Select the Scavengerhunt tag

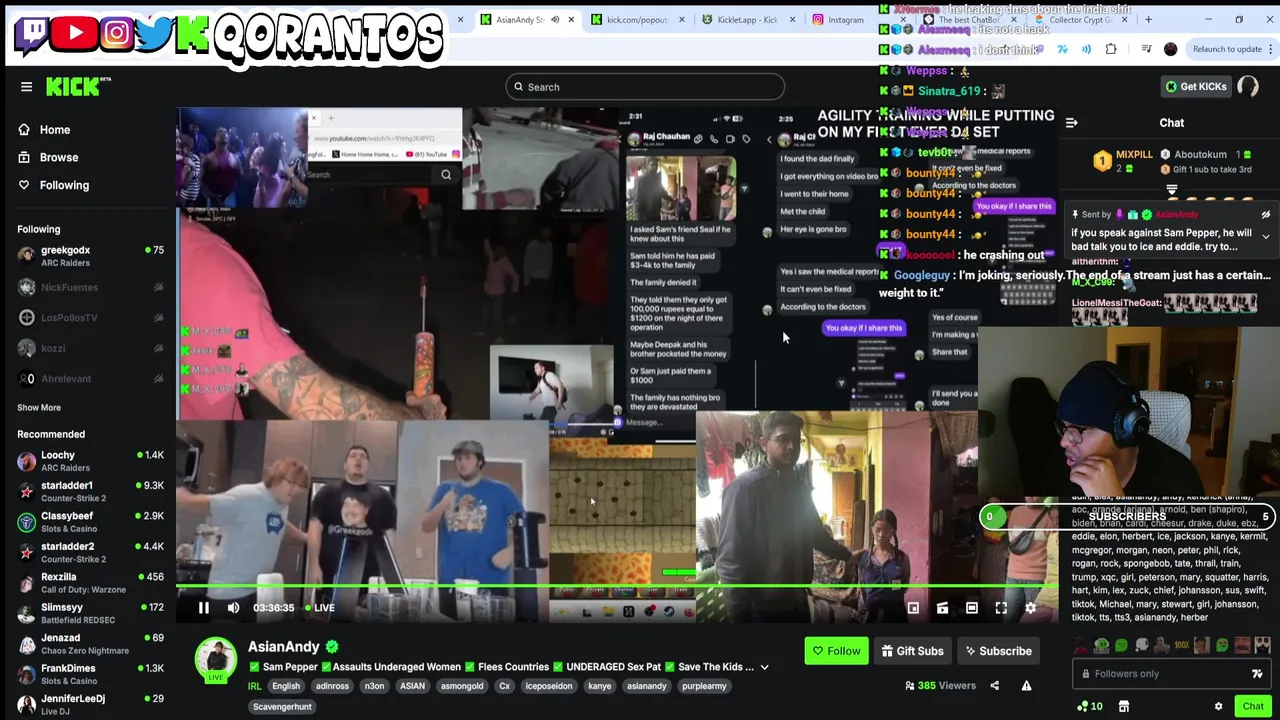(x=282, y=707)
